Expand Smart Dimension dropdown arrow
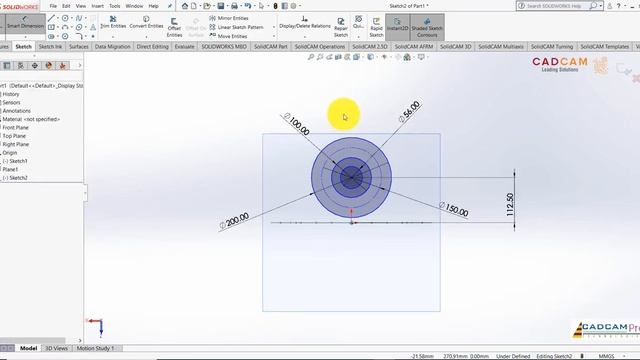This screenshot has width=640, height=360. click(25, 37)
